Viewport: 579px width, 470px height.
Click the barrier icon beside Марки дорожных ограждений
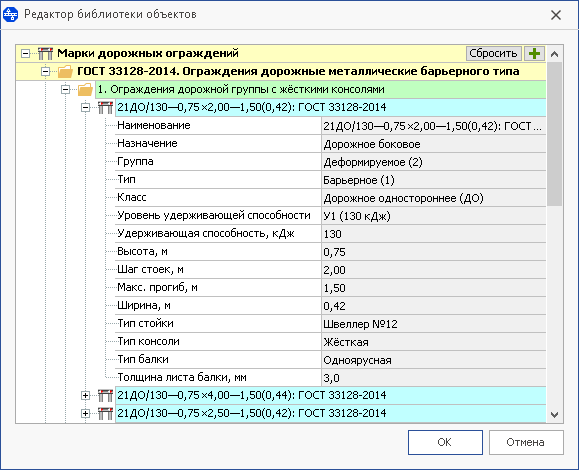pyautogui.click(x=45, y=54)
